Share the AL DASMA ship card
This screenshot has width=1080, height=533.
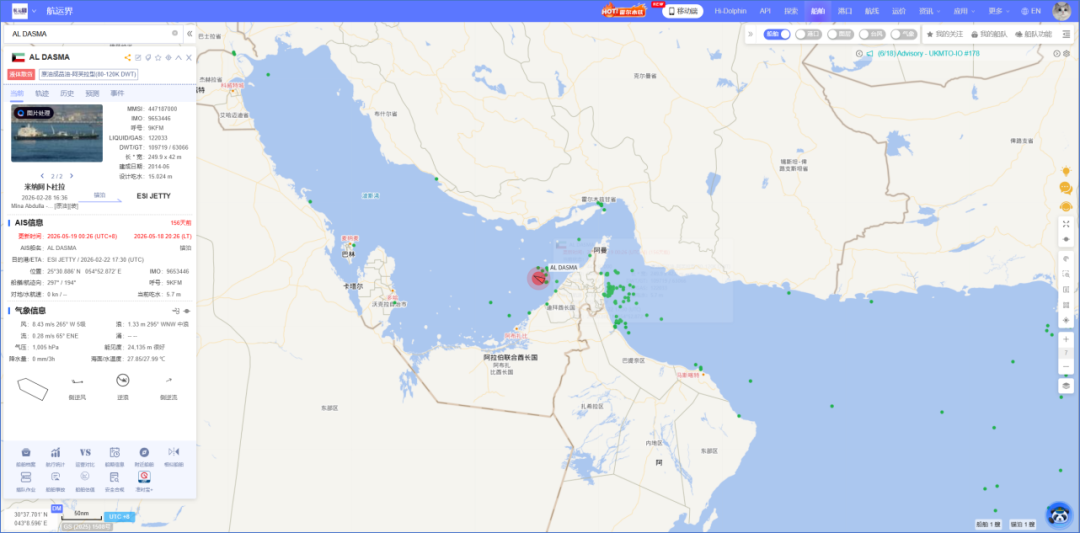(x=127, y=57)
